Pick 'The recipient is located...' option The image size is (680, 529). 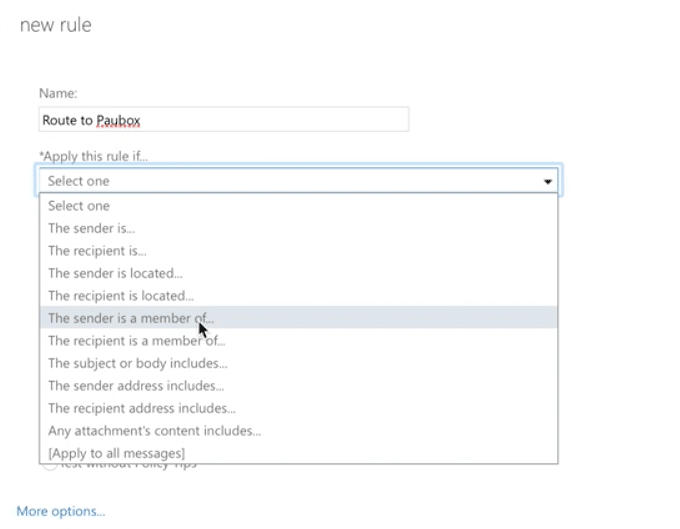[120, 296]
